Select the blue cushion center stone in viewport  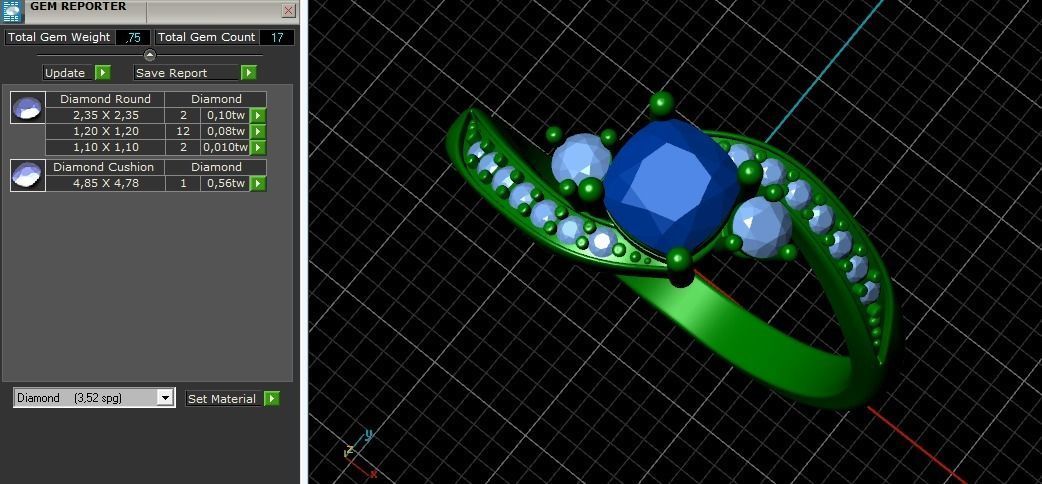671,186
